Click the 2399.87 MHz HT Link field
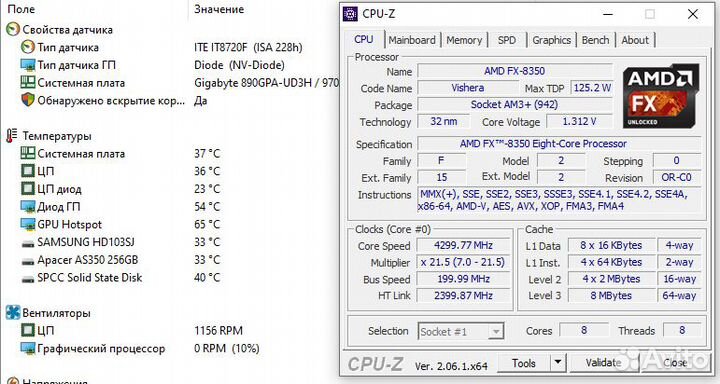The width and height of the screenshot is (720, 384). click(x=463, y=295)
